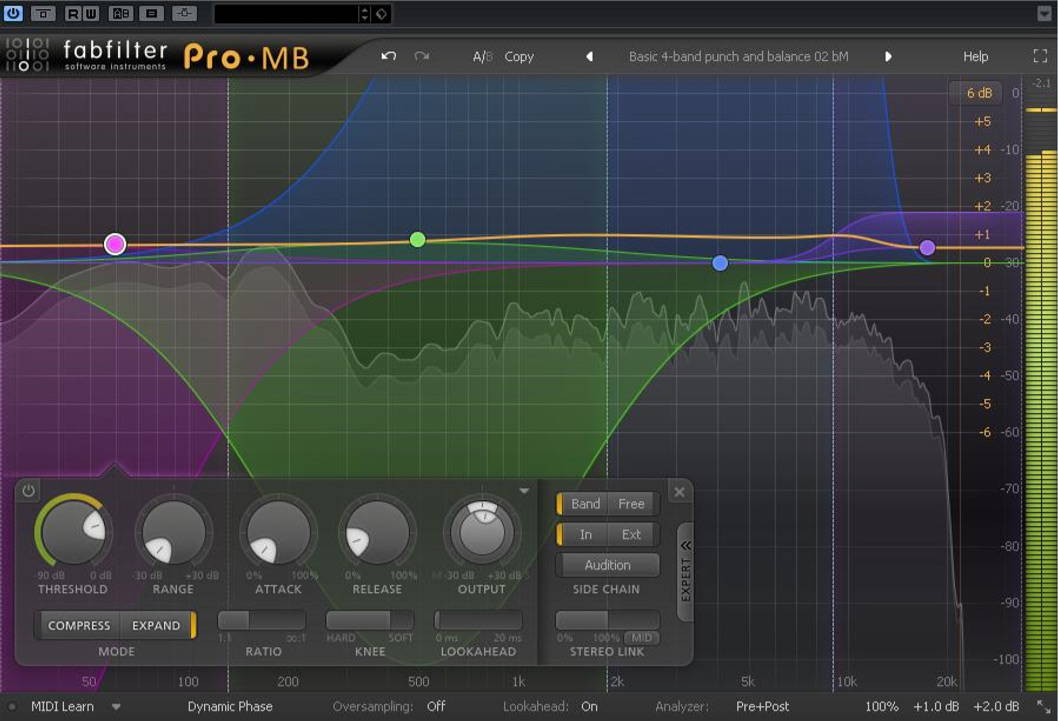Toggle A/B state comparison
This screenshot has height=721, width=1058.
pos(482,57)
